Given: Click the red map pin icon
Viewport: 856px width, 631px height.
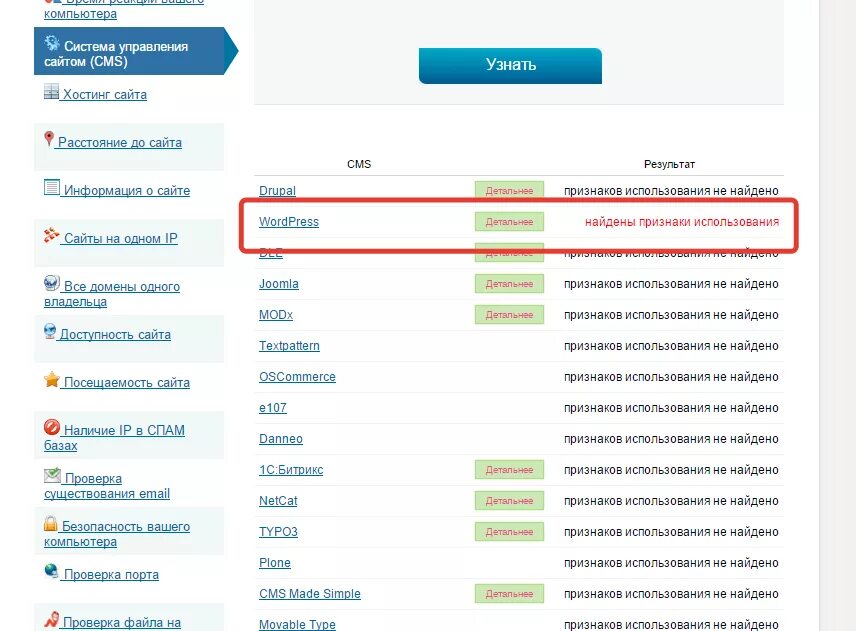Looking at the screenshot, I should pos(49,139).
